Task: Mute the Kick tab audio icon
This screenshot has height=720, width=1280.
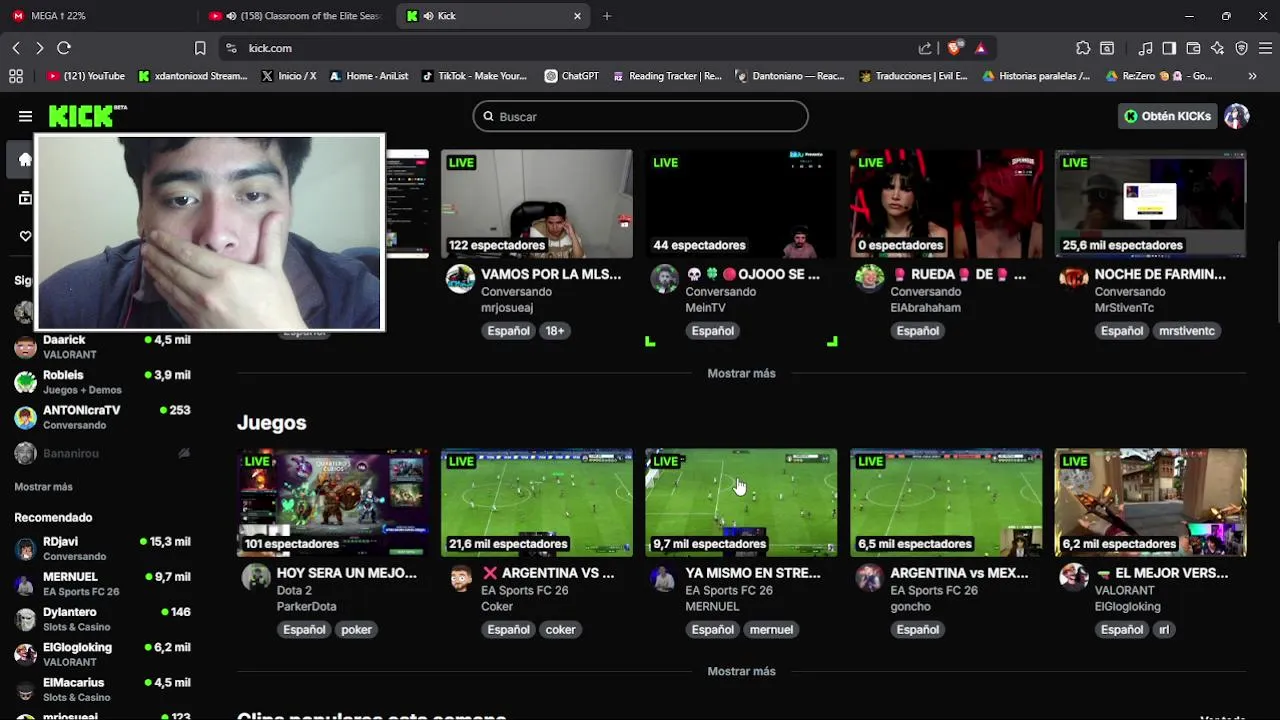Action: pos(428,16)
